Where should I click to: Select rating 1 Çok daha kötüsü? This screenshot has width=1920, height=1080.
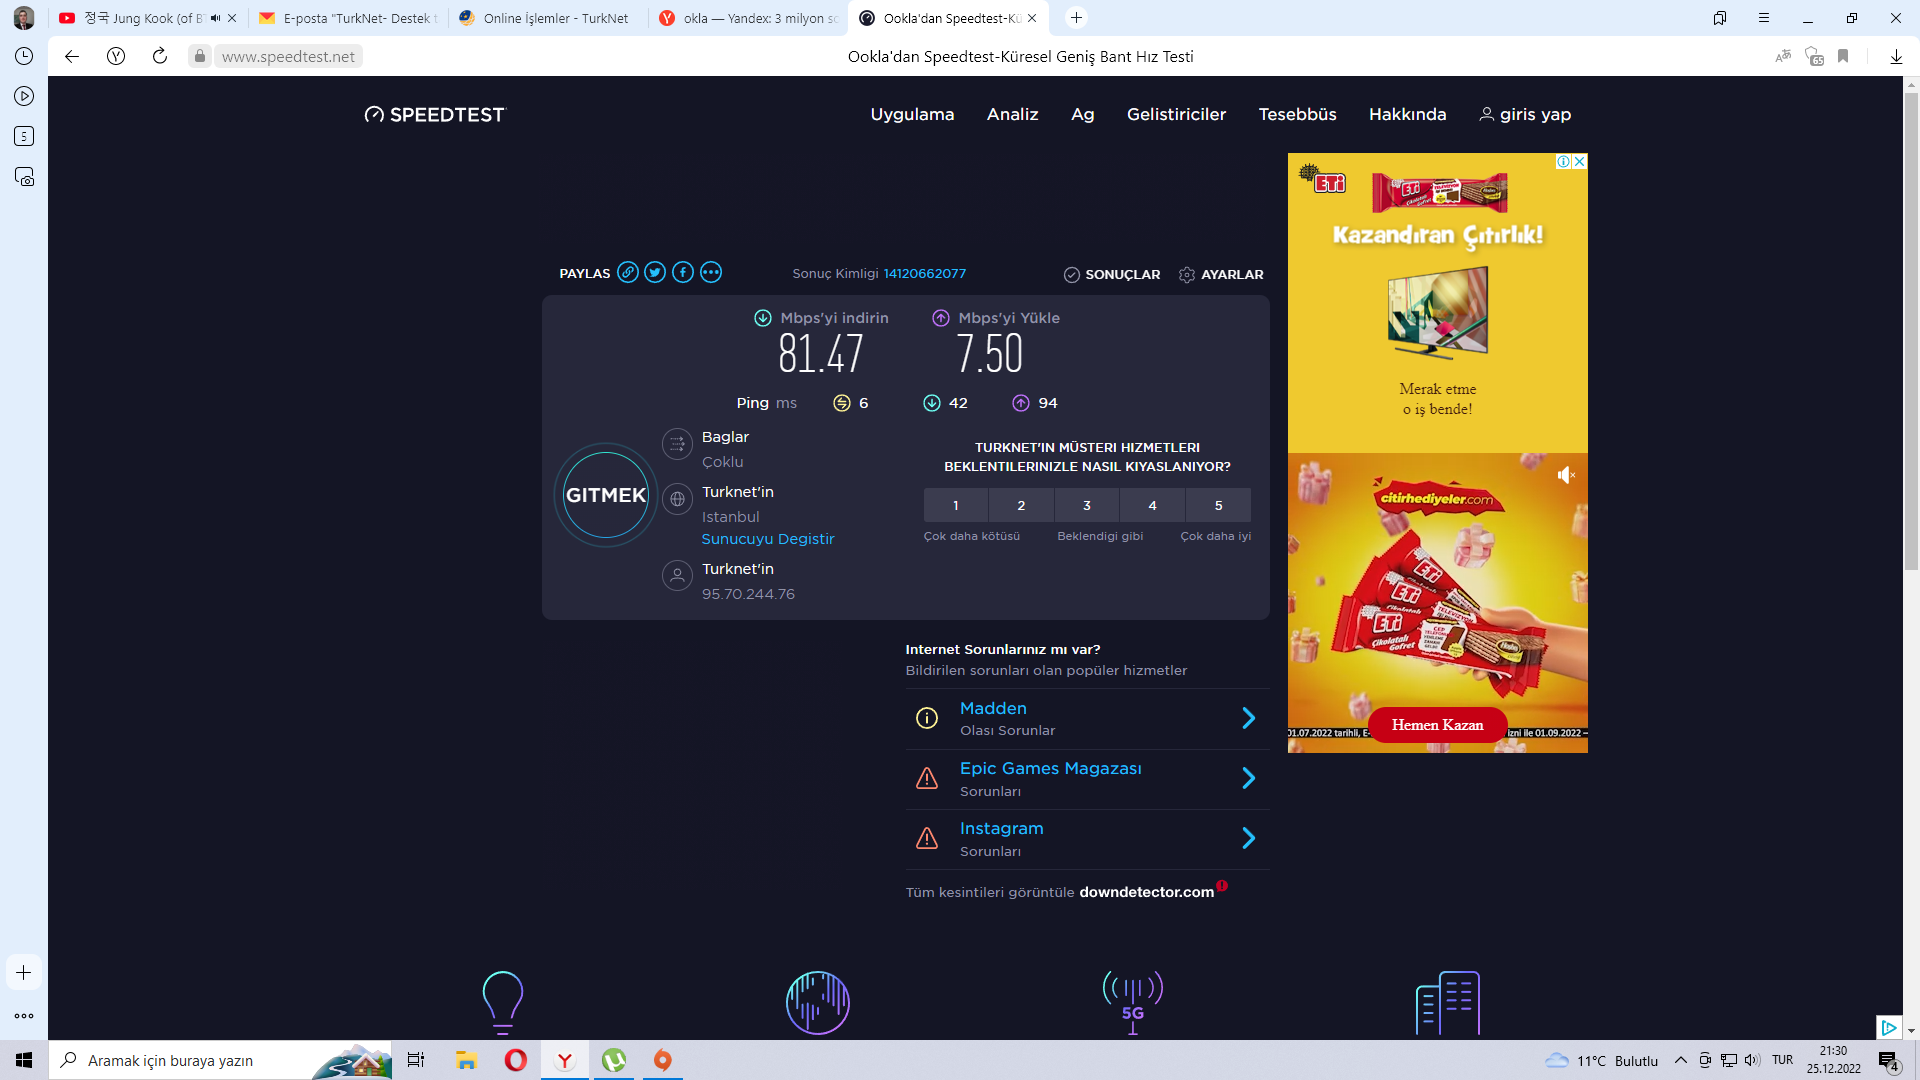click(956, 506)
